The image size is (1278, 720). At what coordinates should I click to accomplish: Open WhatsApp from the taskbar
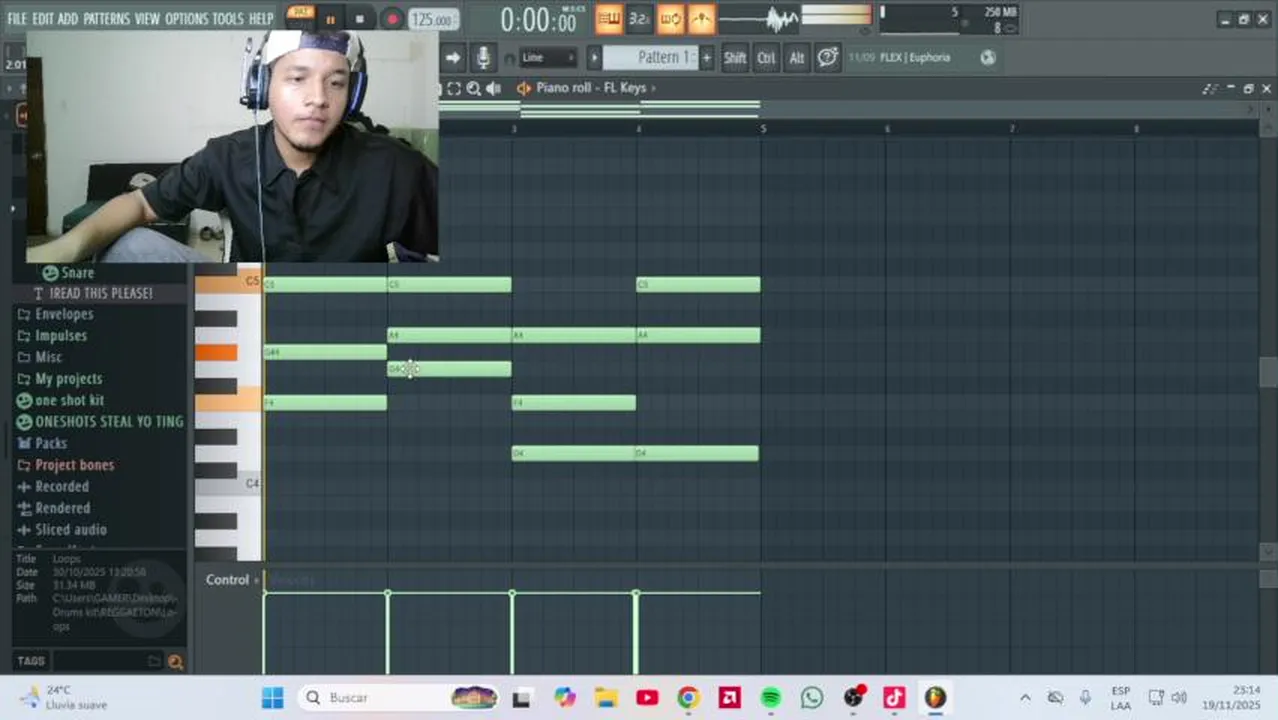point(812,697)
